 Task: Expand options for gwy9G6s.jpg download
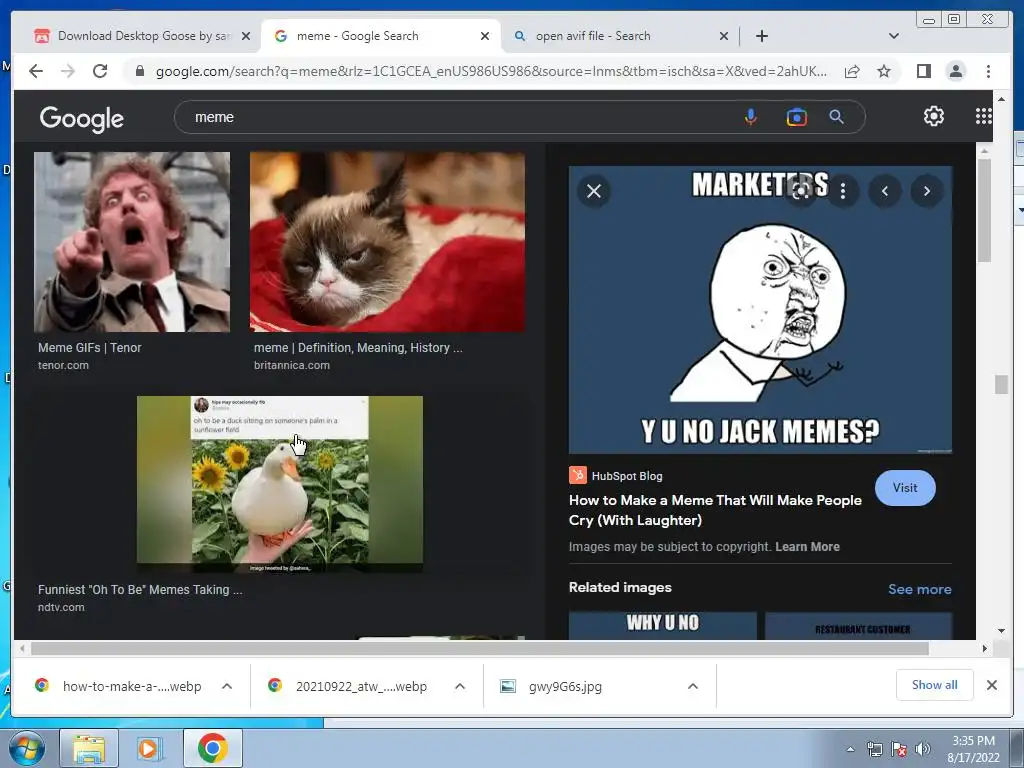point(693,686)
